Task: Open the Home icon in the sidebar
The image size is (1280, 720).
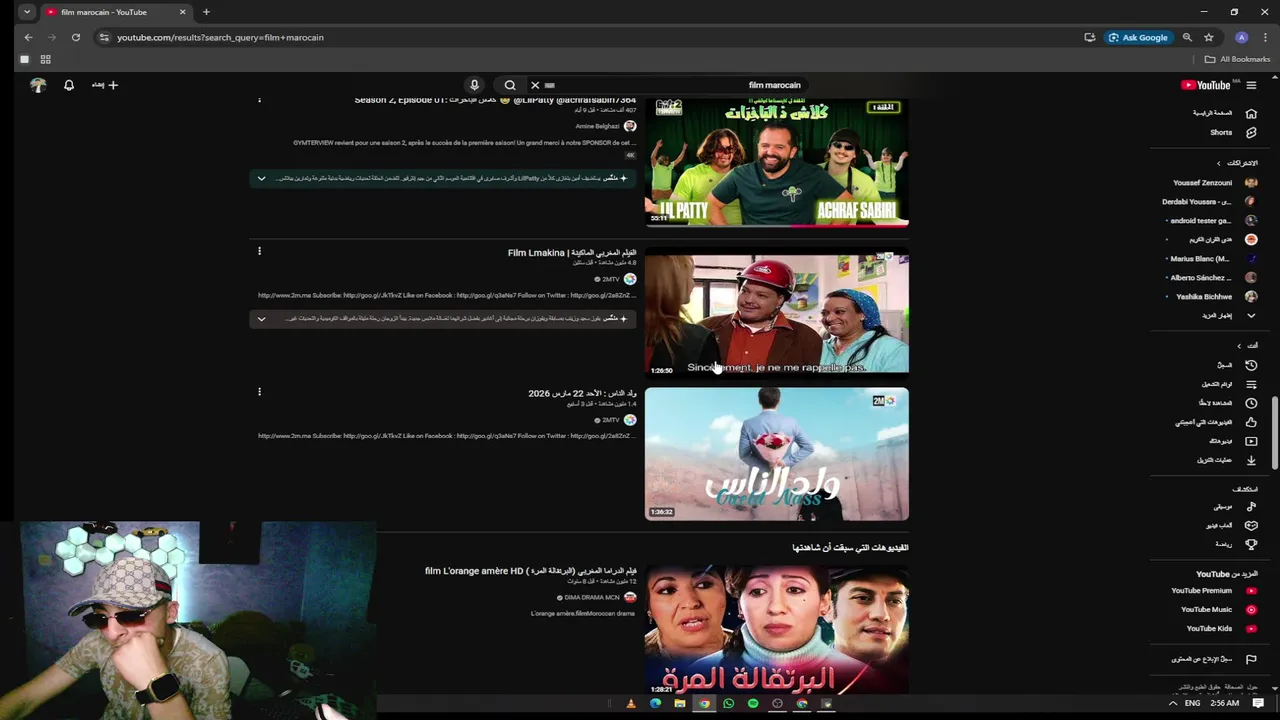Action: [x=1251, y=113]
